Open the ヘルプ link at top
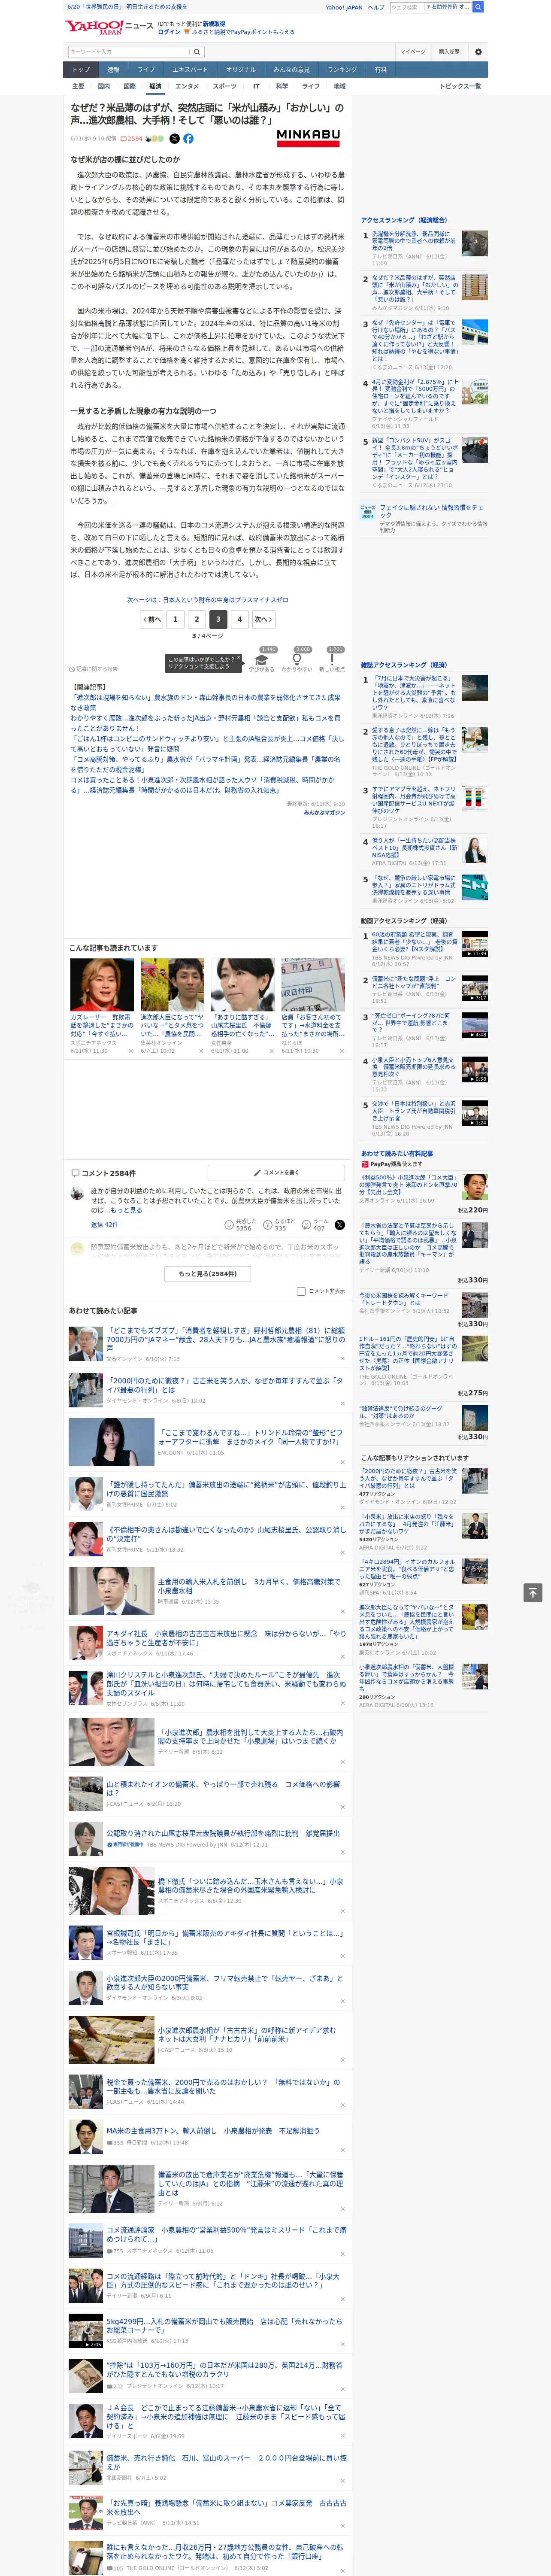This screenshot has height=2576, width=551. [376, 7]
